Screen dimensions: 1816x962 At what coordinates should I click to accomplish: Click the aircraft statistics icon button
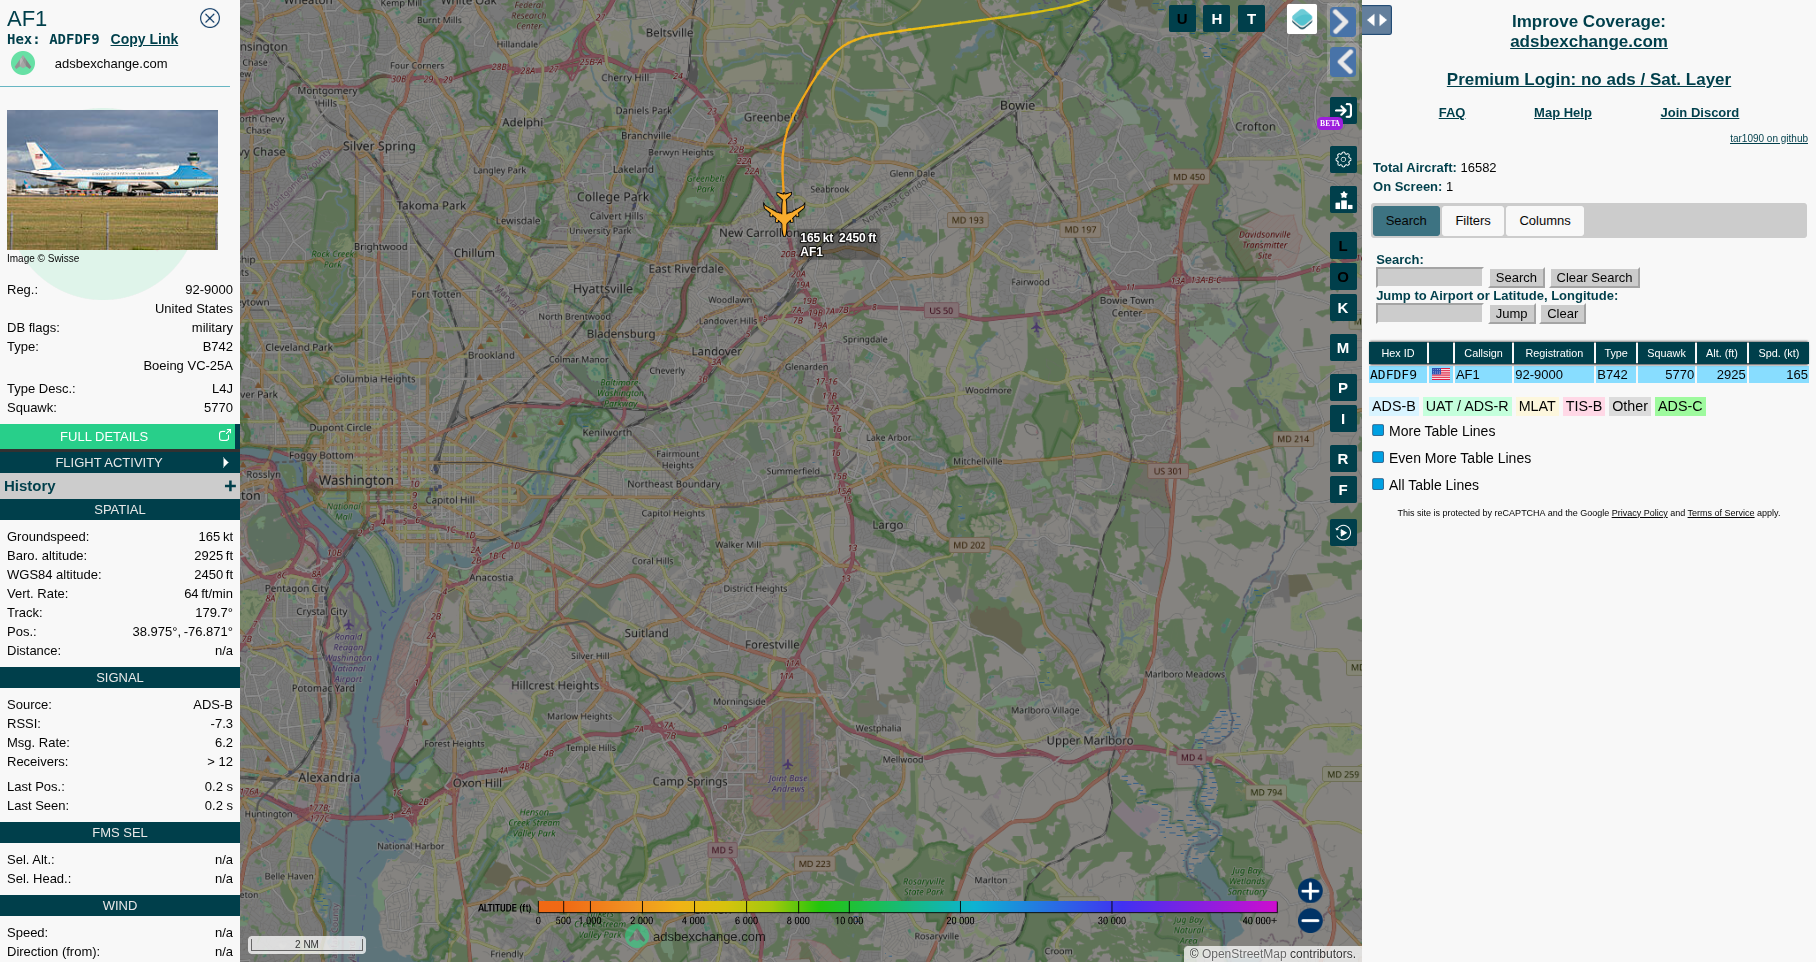[x=1343, y=200]
